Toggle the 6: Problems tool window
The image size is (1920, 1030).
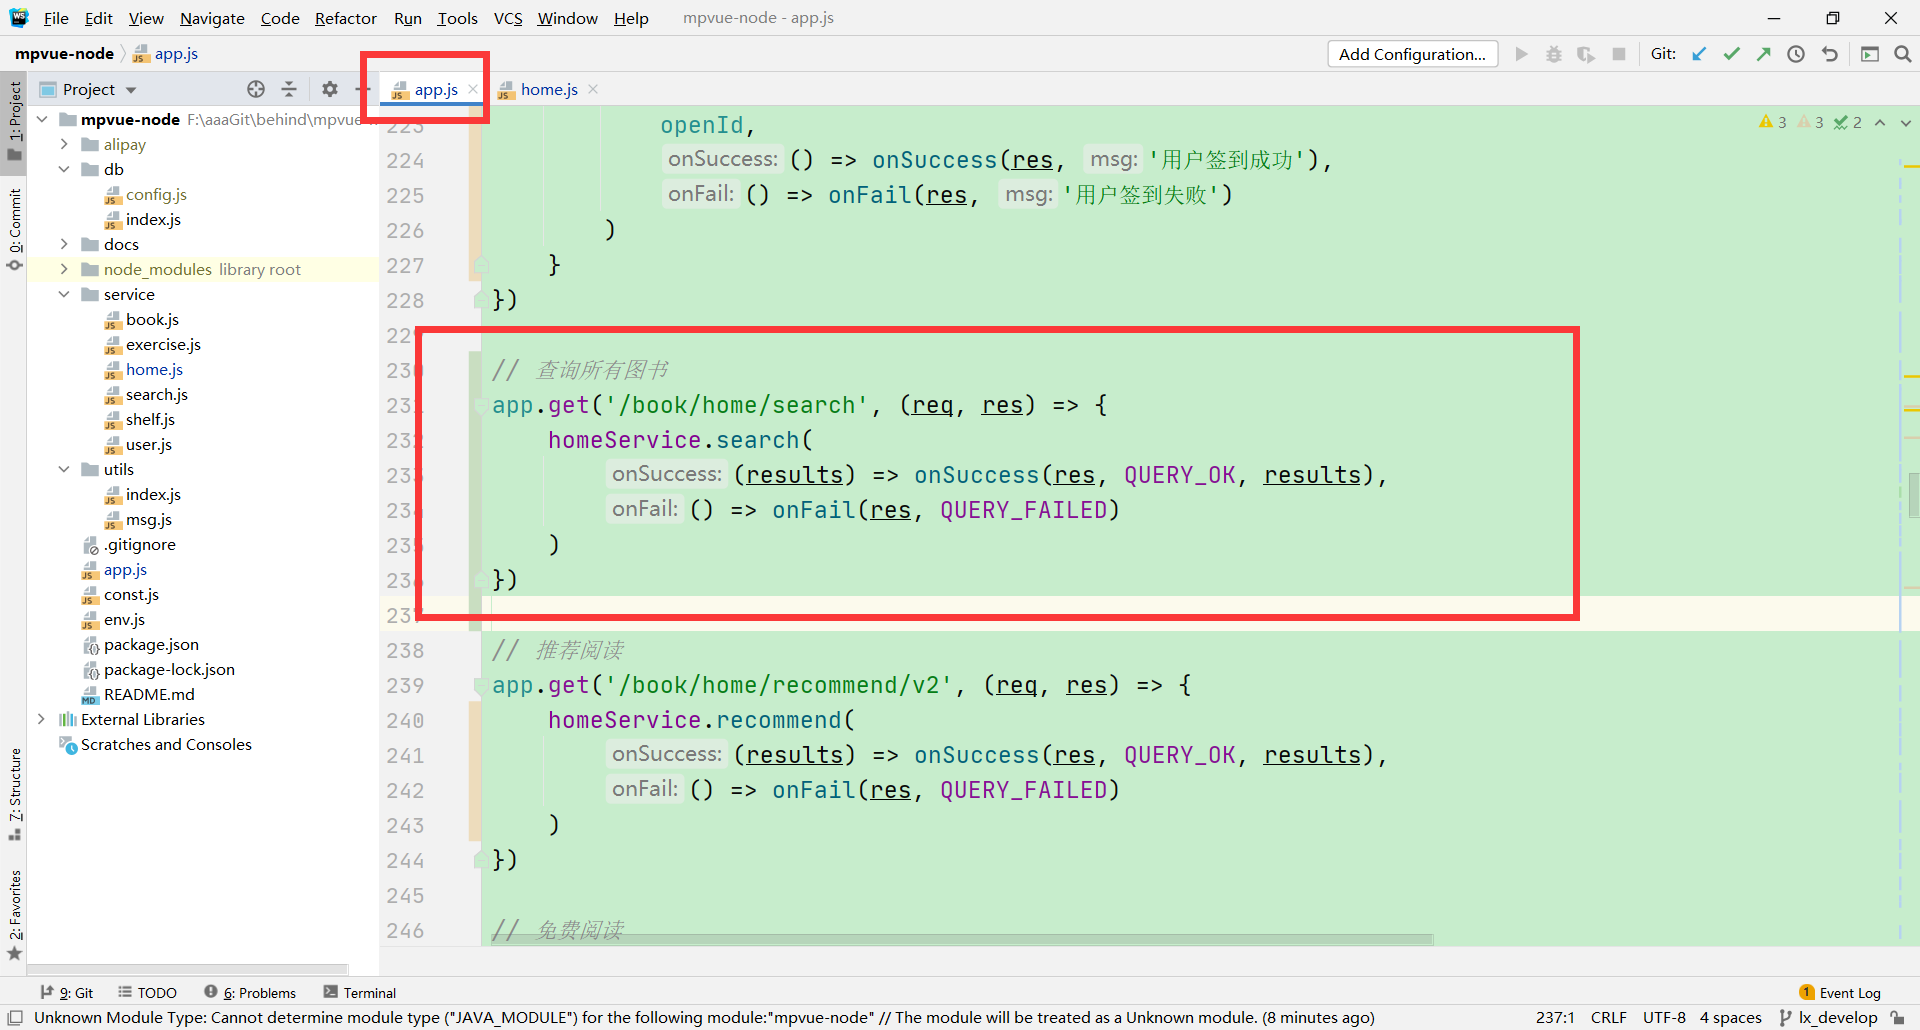[x=250, y=993]
